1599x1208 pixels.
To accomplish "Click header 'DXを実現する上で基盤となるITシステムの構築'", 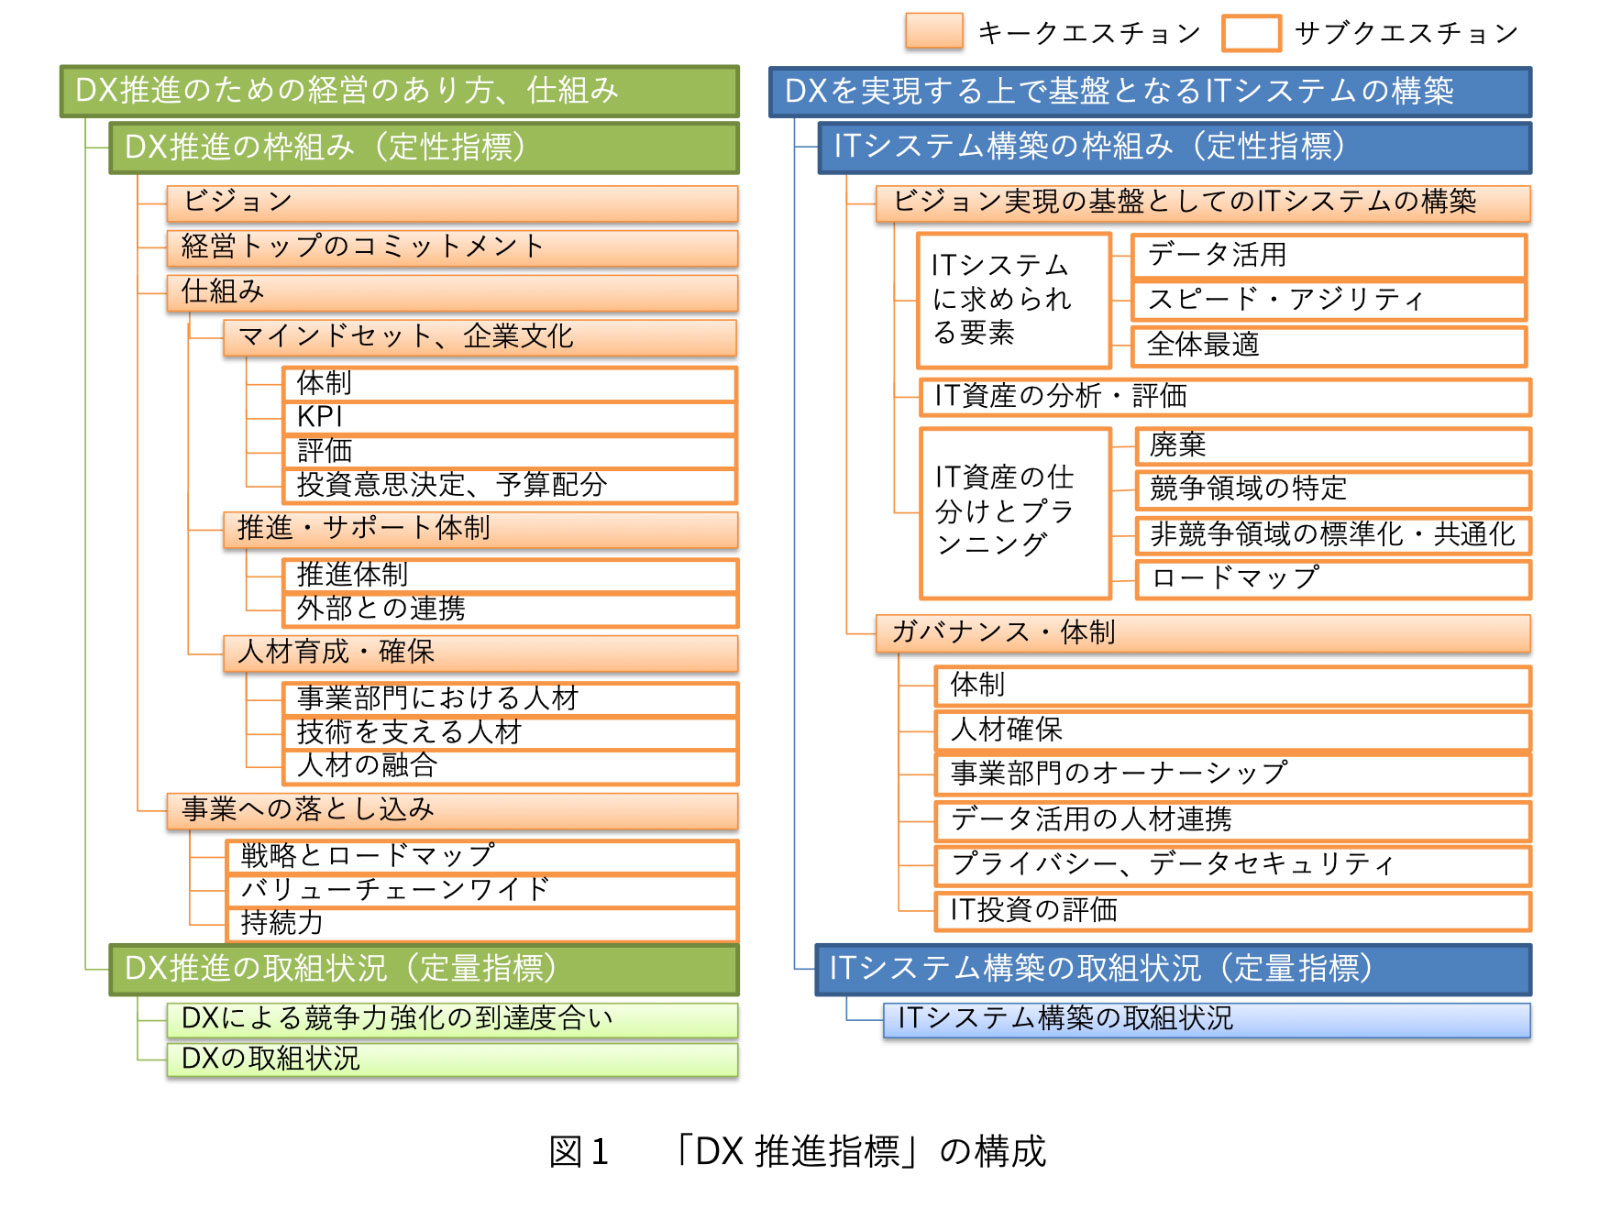I will pos(1150,92).
